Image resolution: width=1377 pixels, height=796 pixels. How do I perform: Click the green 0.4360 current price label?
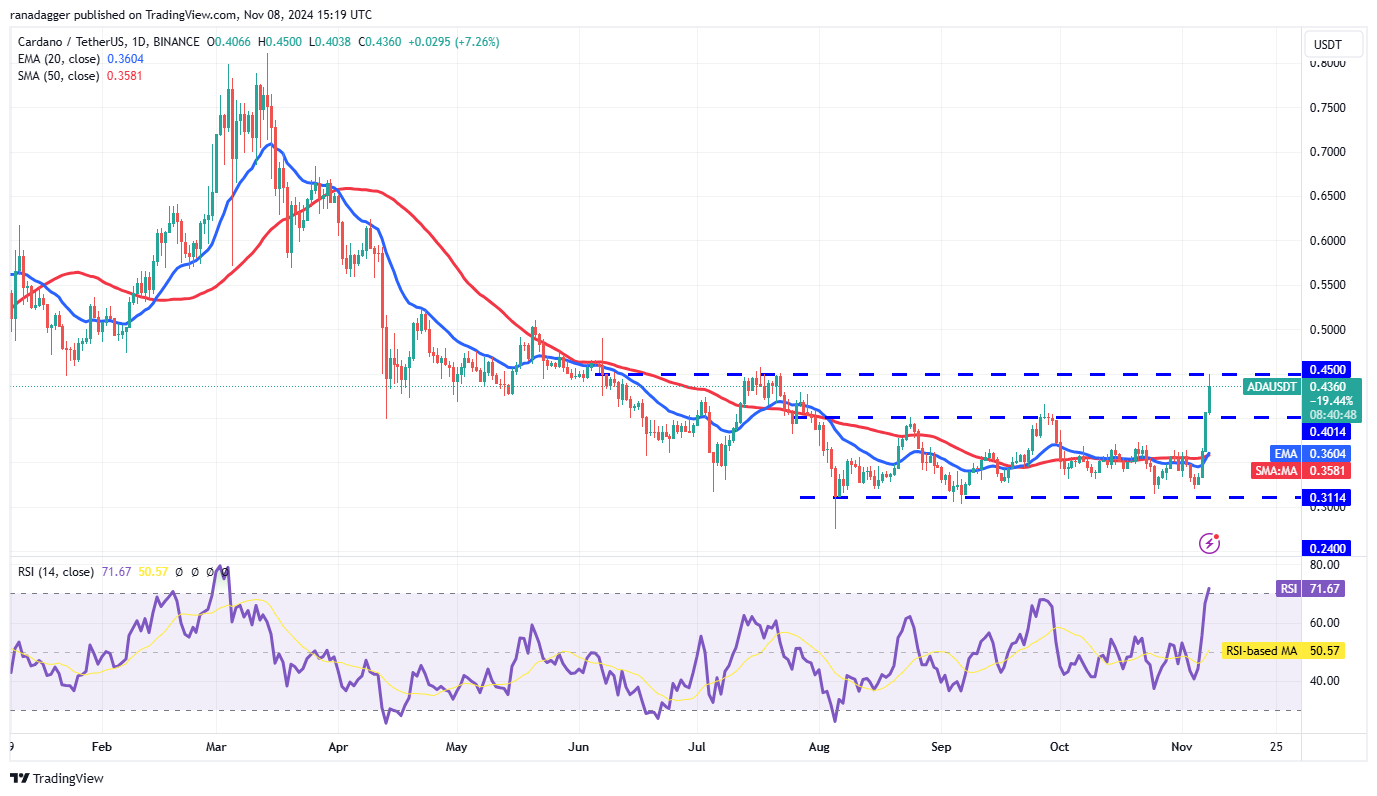click(x=1329, y=387)
